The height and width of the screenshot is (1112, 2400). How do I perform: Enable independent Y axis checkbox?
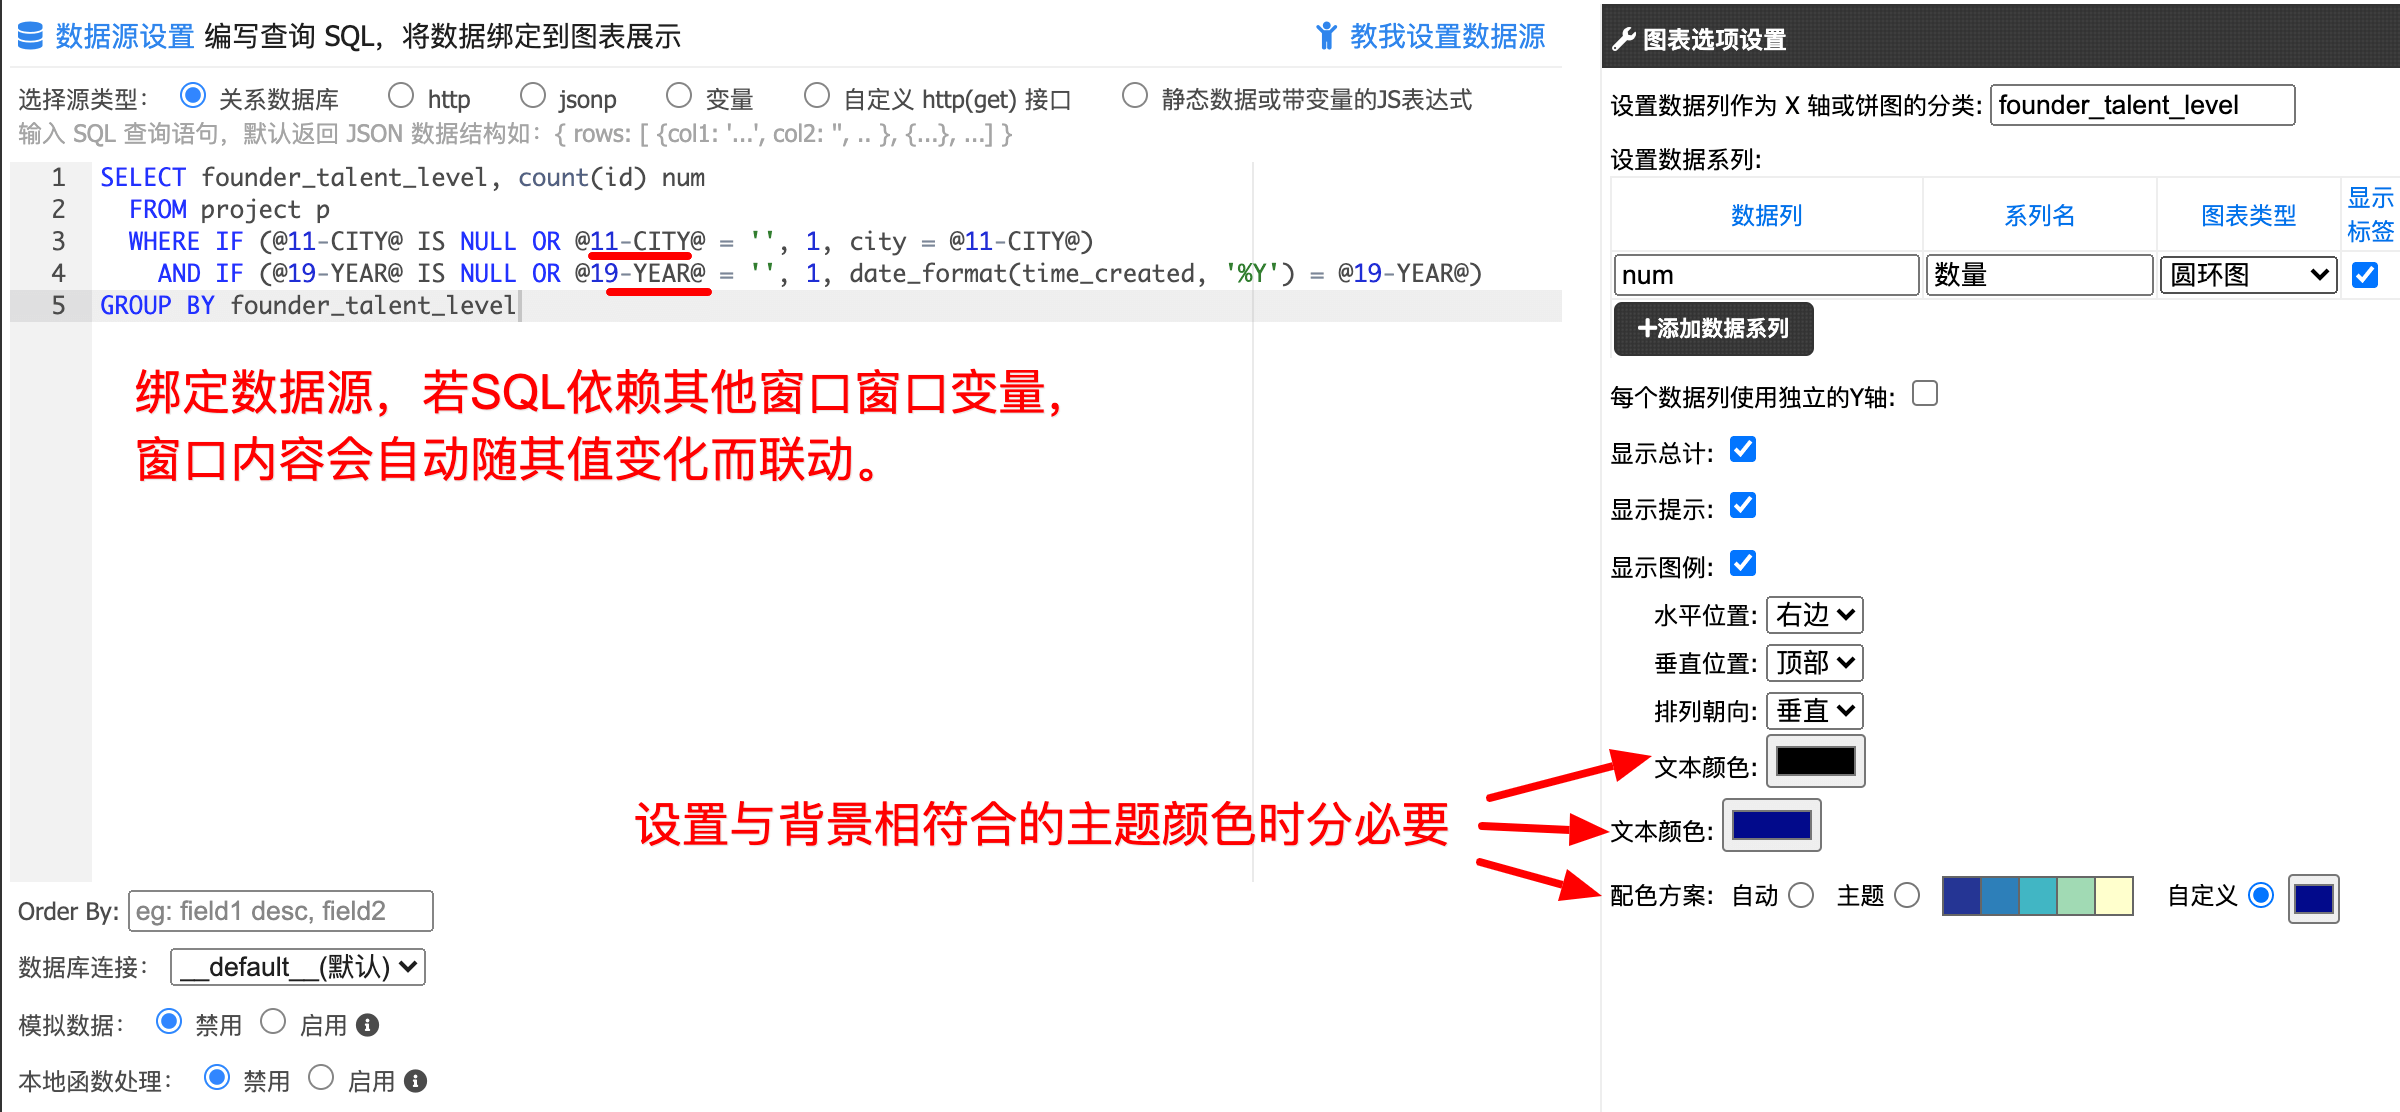pyautogui.click(x=1925, y=394)
